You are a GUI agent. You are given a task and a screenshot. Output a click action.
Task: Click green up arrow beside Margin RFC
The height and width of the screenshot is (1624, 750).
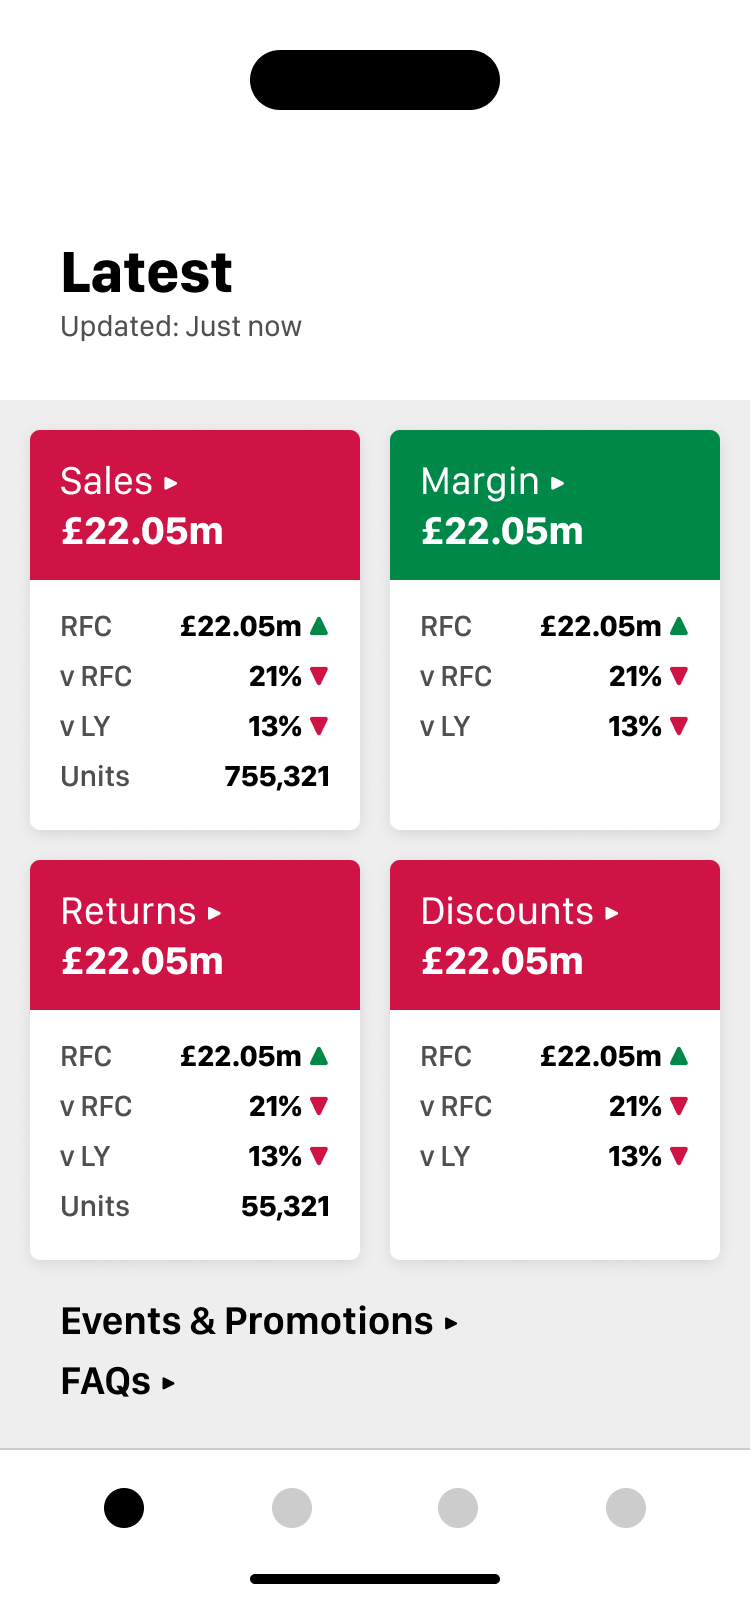[x=679, y=626]
